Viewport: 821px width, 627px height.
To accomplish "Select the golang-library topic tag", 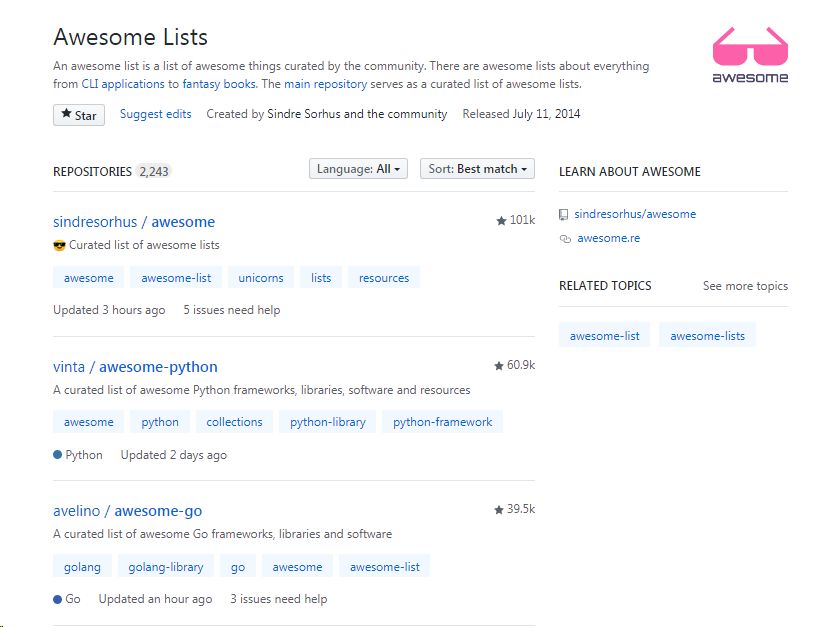I will (165, 567).
